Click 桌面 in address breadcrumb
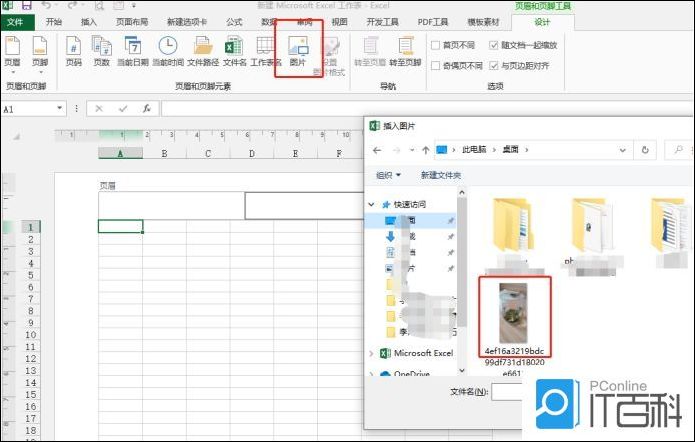The width and height of the screenshot is (695, 442). tap(510, 150)
